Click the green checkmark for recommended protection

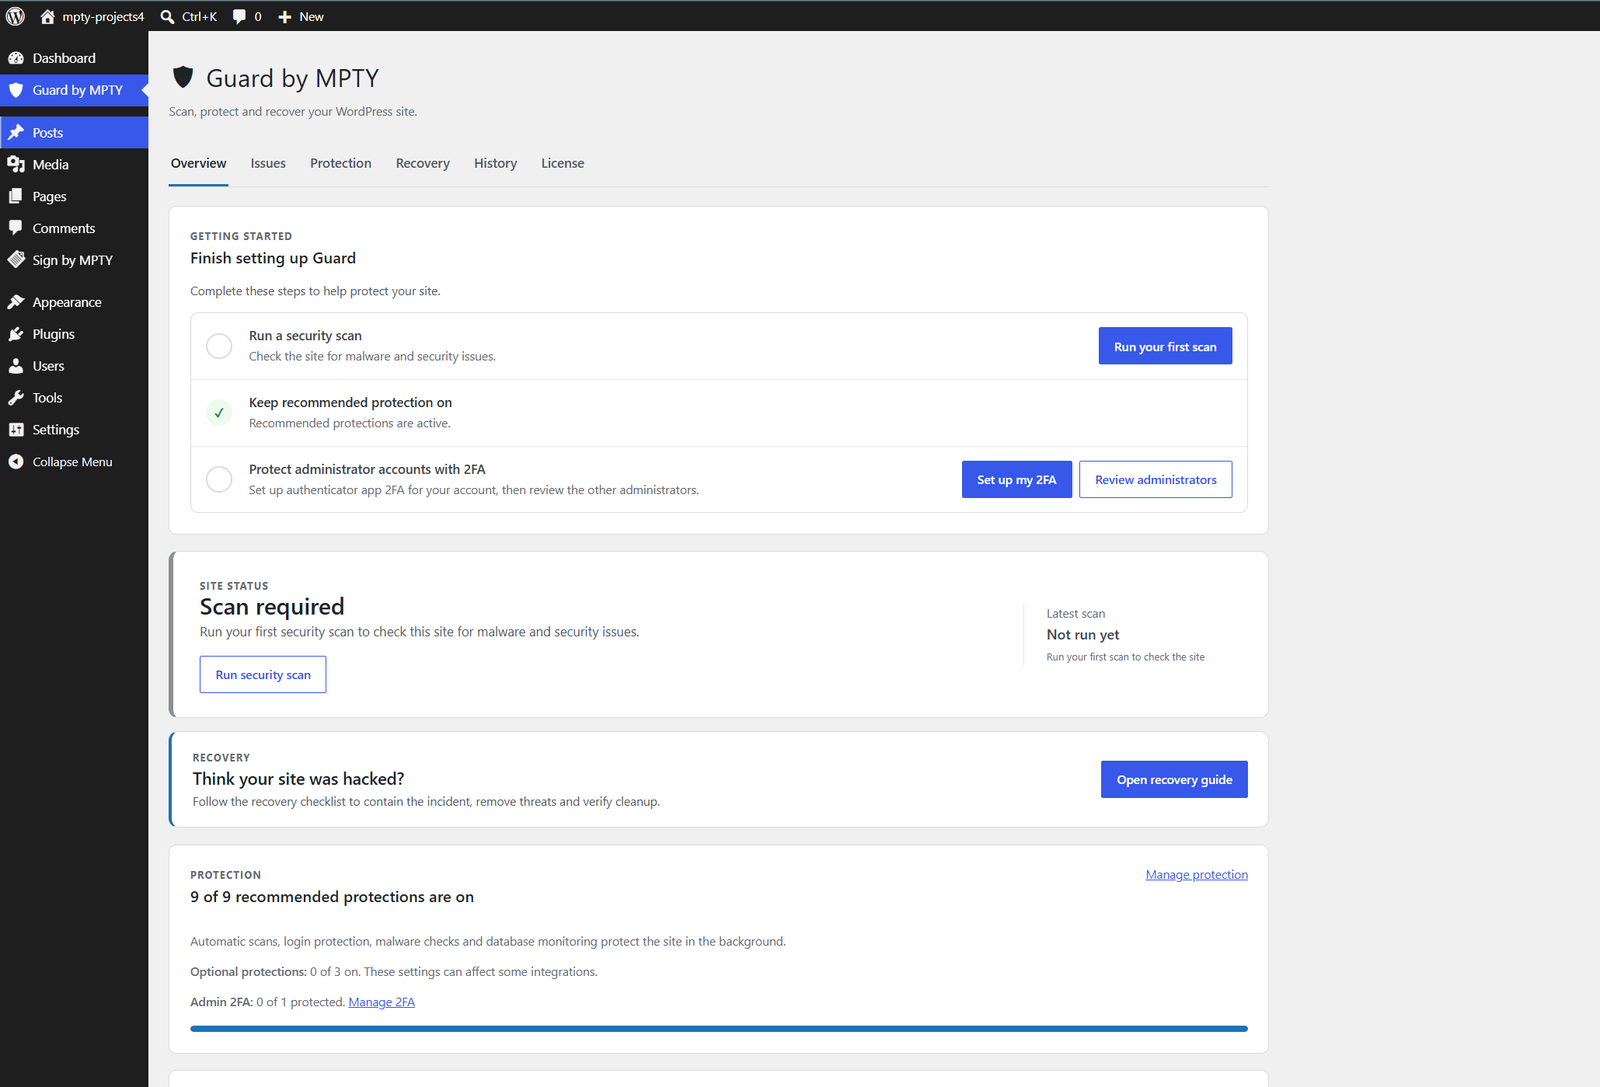219,412
